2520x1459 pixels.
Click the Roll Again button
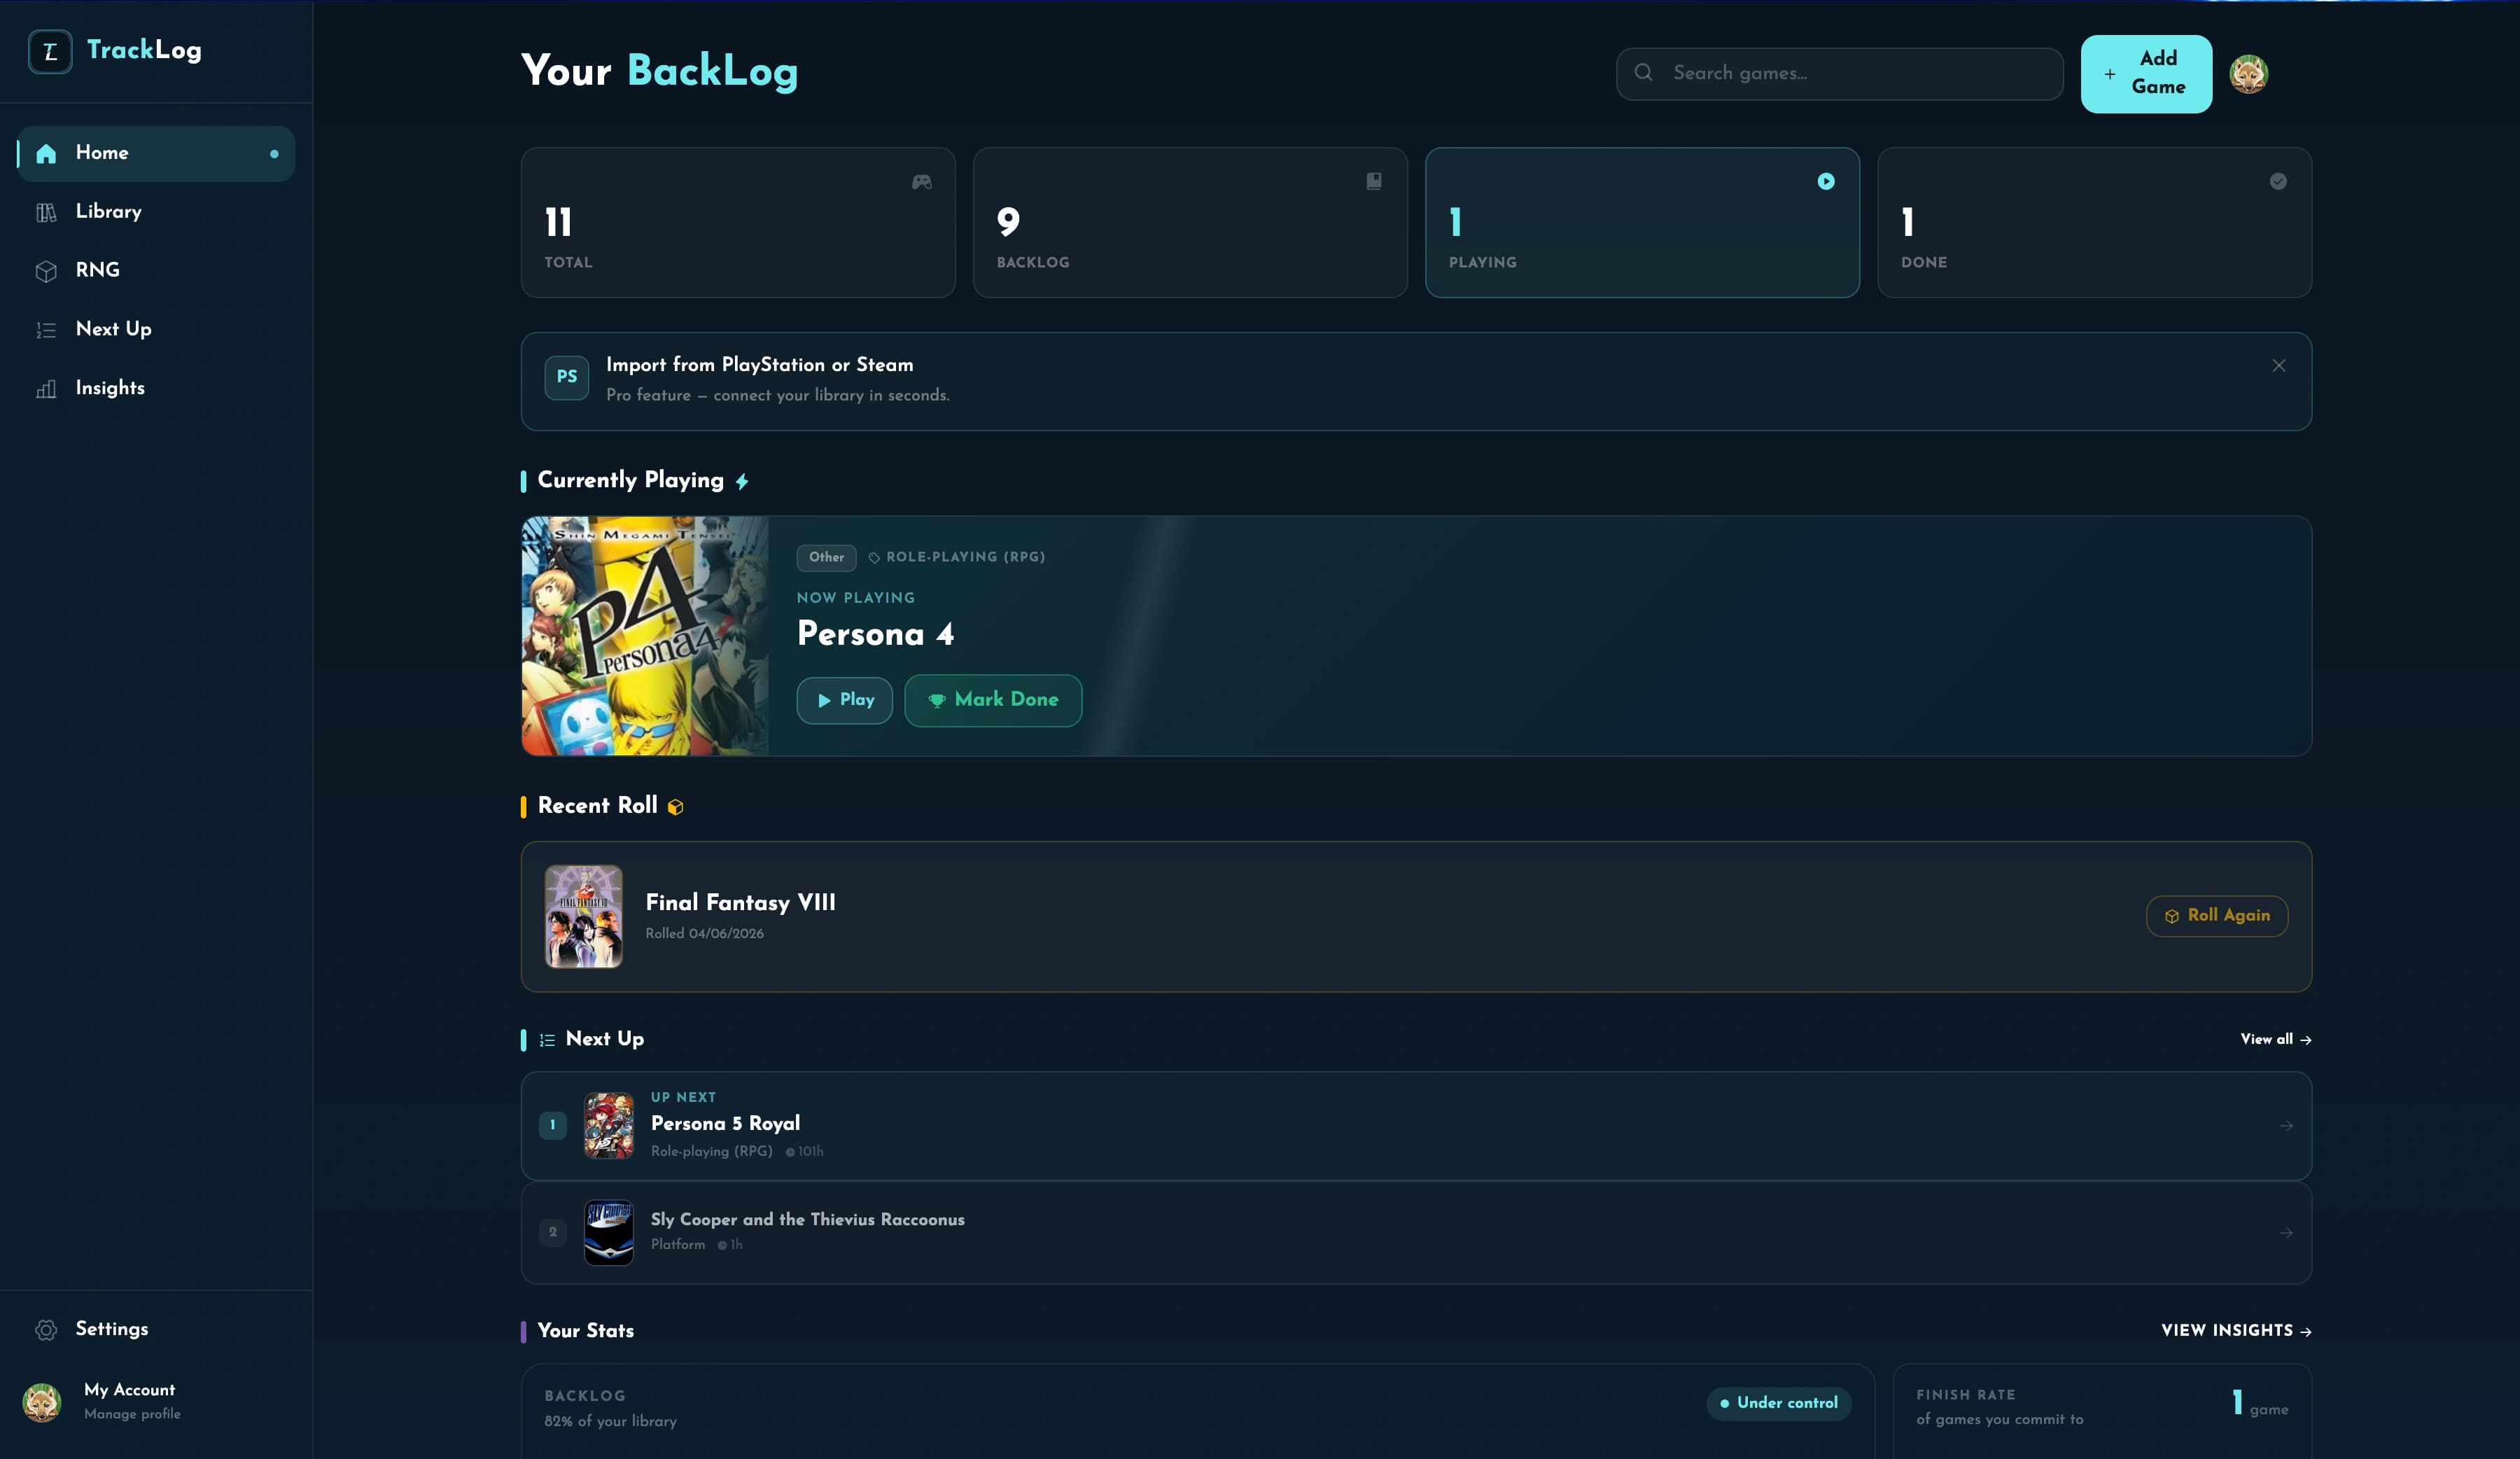click(x=2216, y=916)
